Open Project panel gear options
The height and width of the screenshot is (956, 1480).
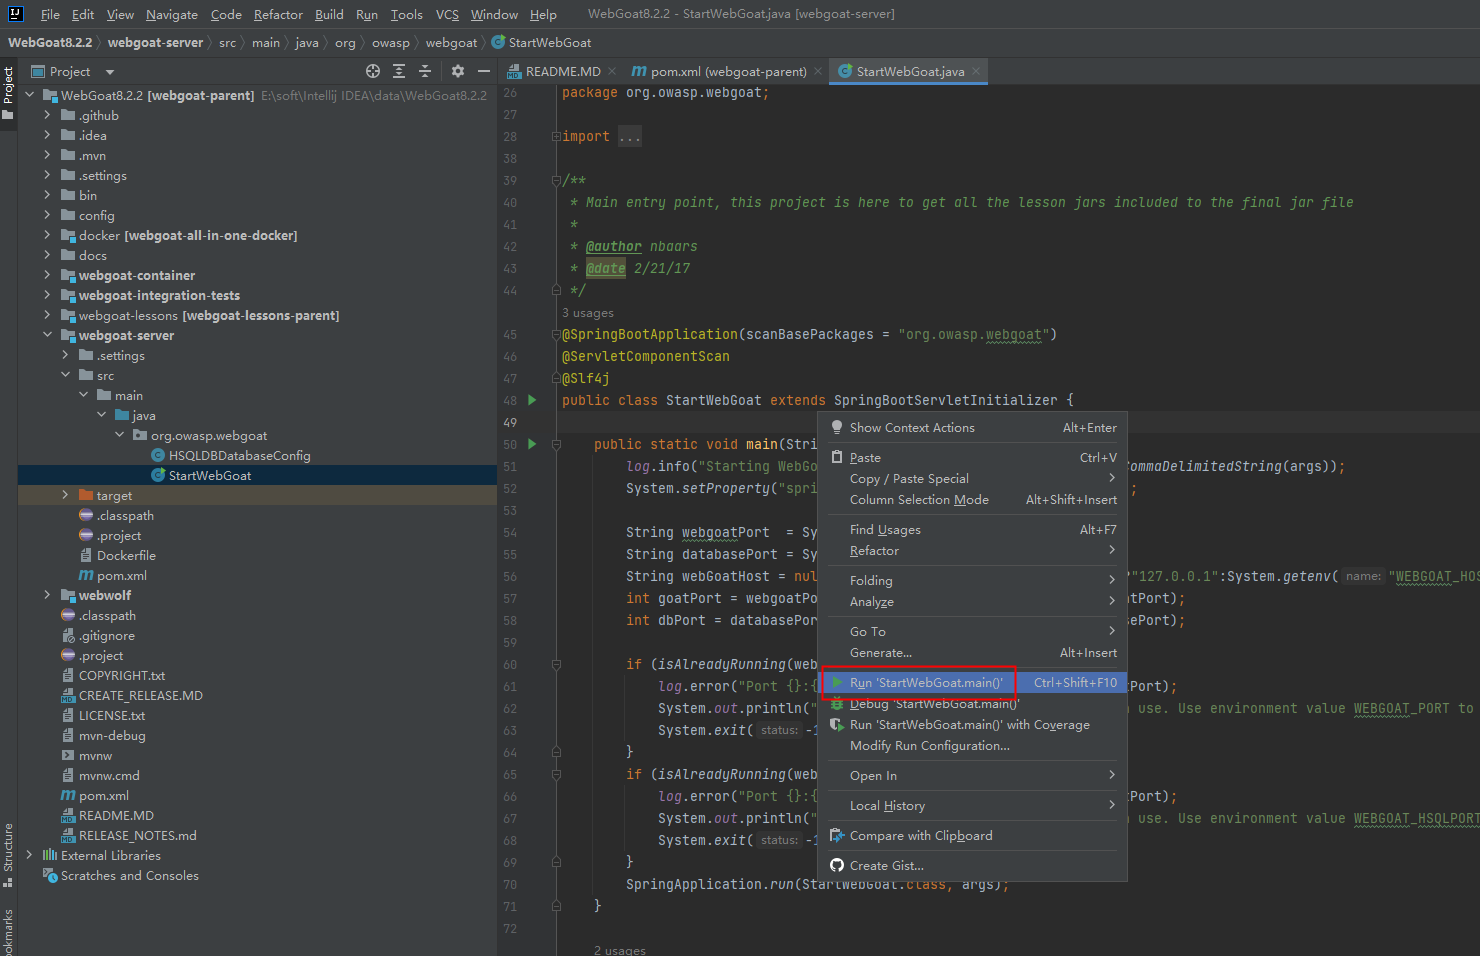(x=458, y=71)
